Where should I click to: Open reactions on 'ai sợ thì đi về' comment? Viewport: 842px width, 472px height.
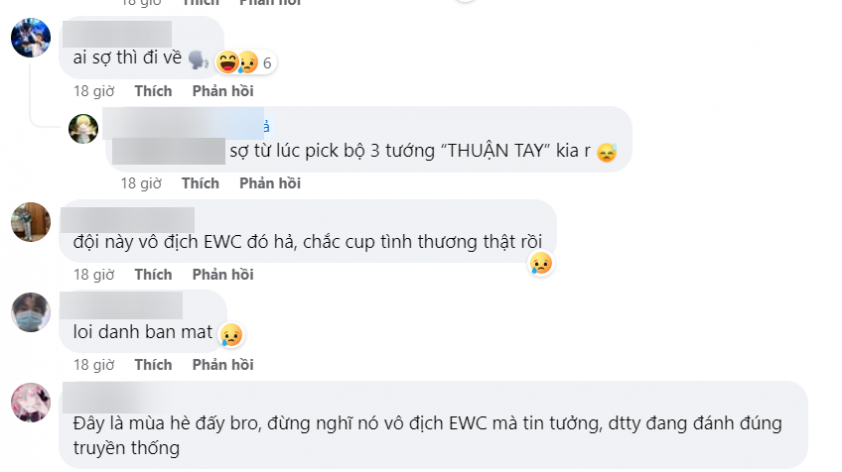(245, 62)
